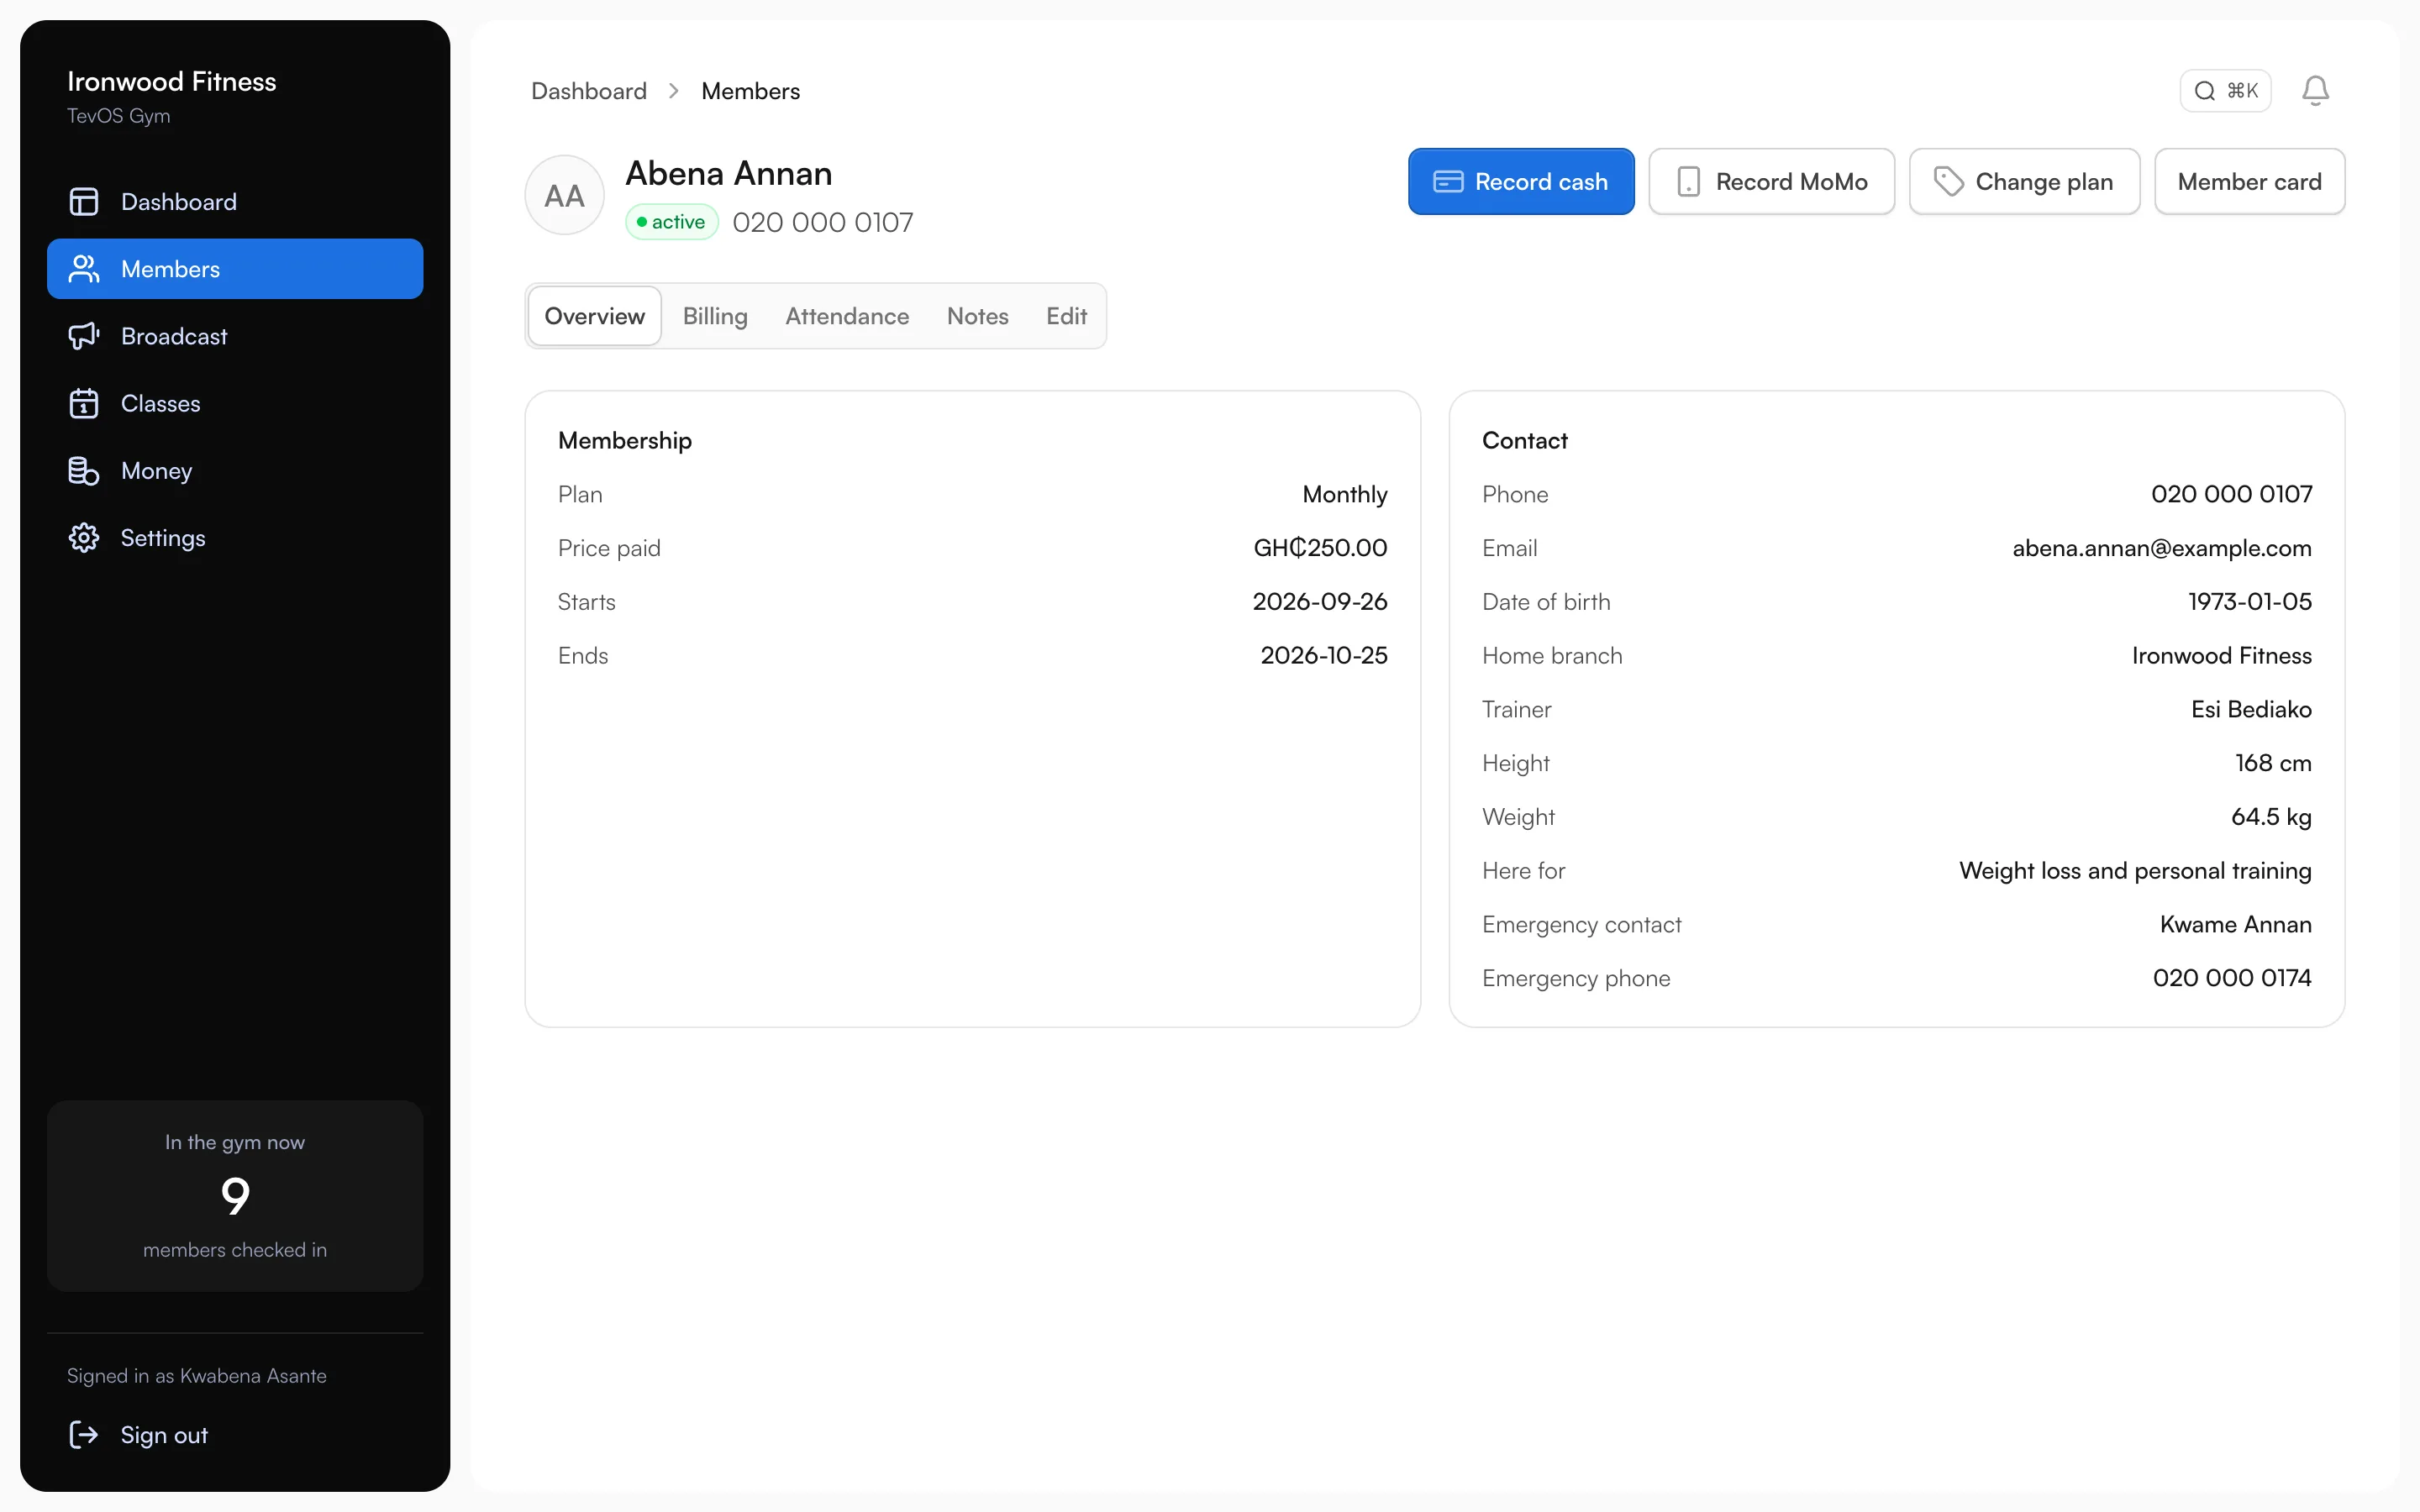The image size is (2420, 1512).
Task: Click the Money coins icon
Action: 84,470
